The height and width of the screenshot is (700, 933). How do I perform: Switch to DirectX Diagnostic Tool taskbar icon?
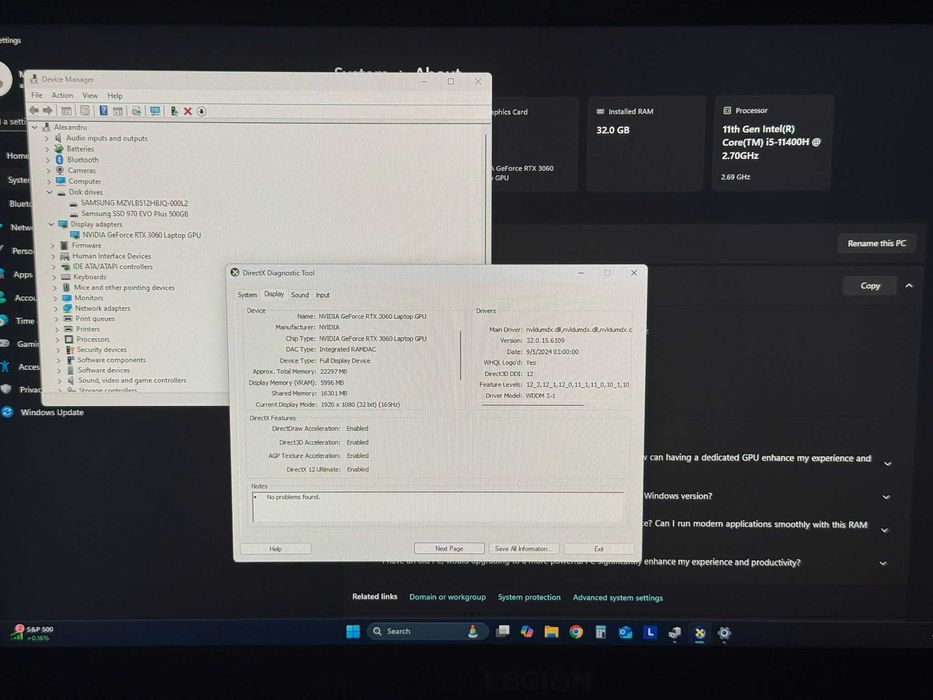tap(699, 633)
